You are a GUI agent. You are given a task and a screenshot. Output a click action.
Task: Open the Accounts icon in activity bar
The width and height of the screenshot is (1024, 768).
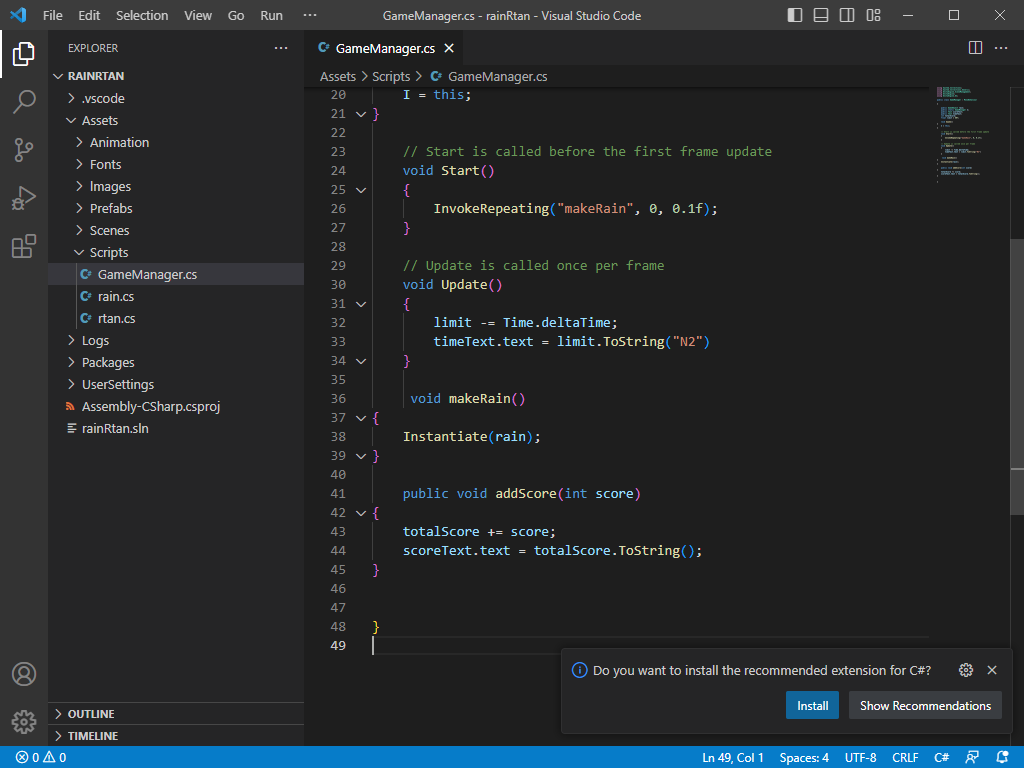[x=24, y=674]
